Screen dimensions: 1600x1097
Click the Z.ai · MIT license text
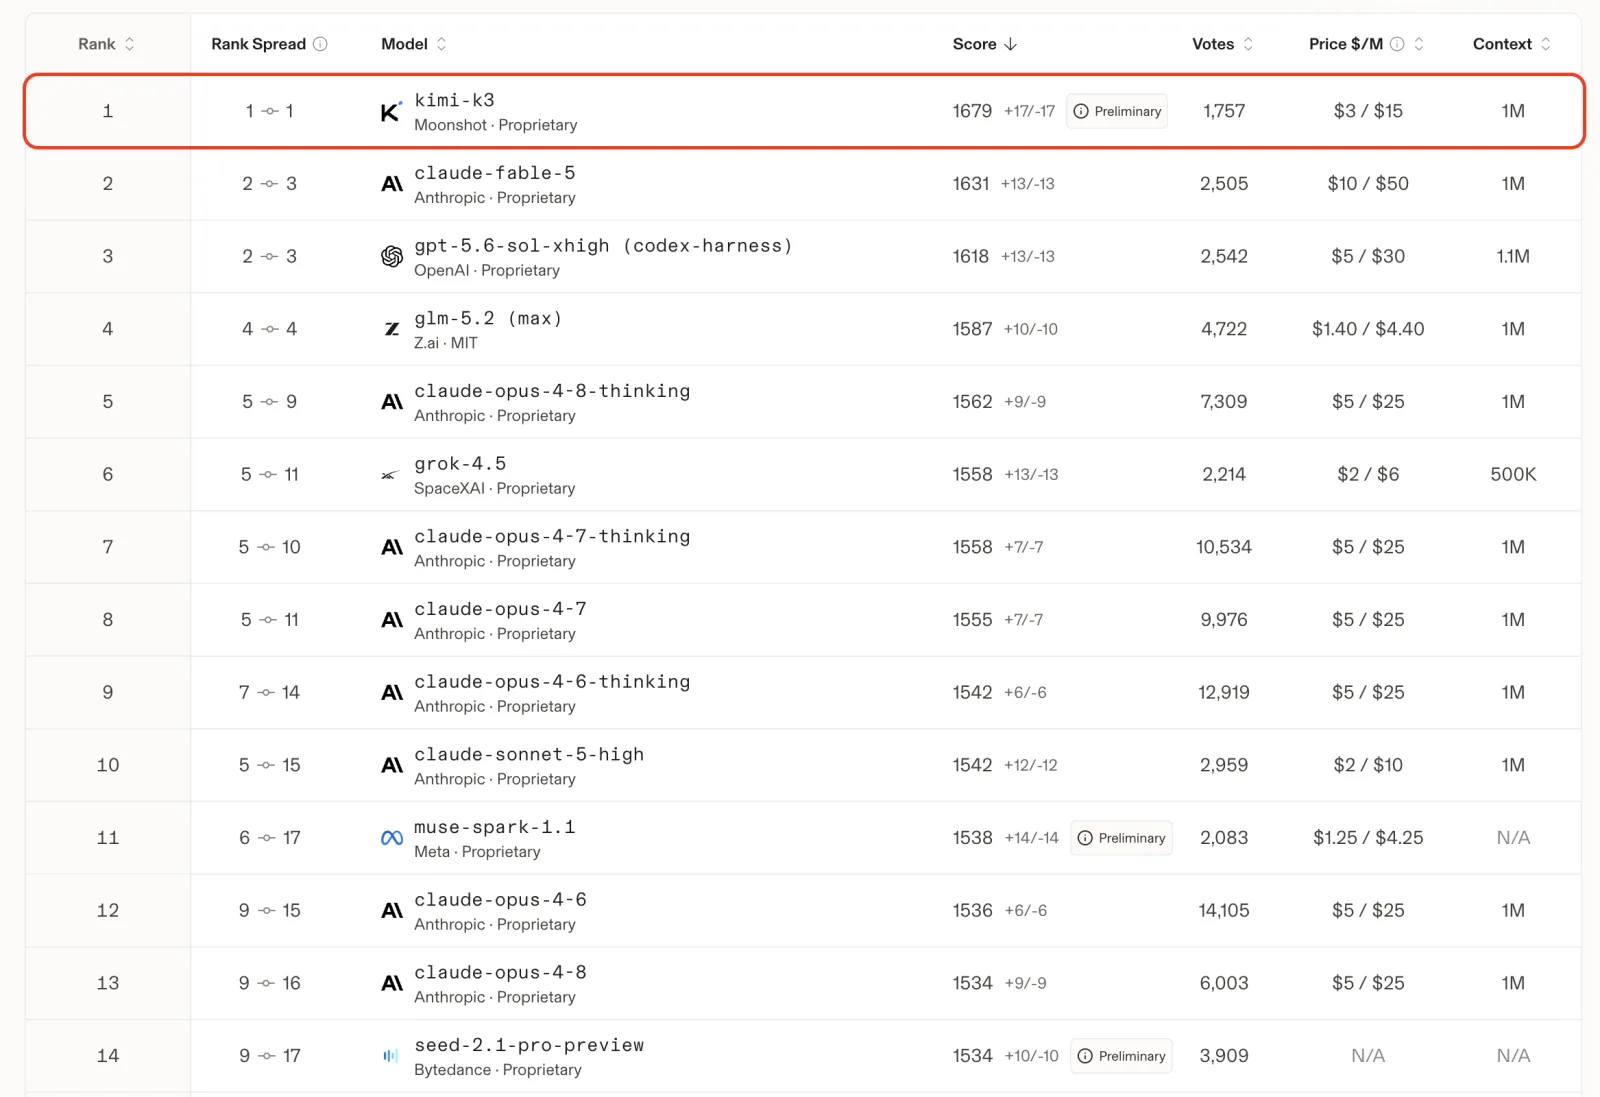pyautogui.click(x=446, y=343)
